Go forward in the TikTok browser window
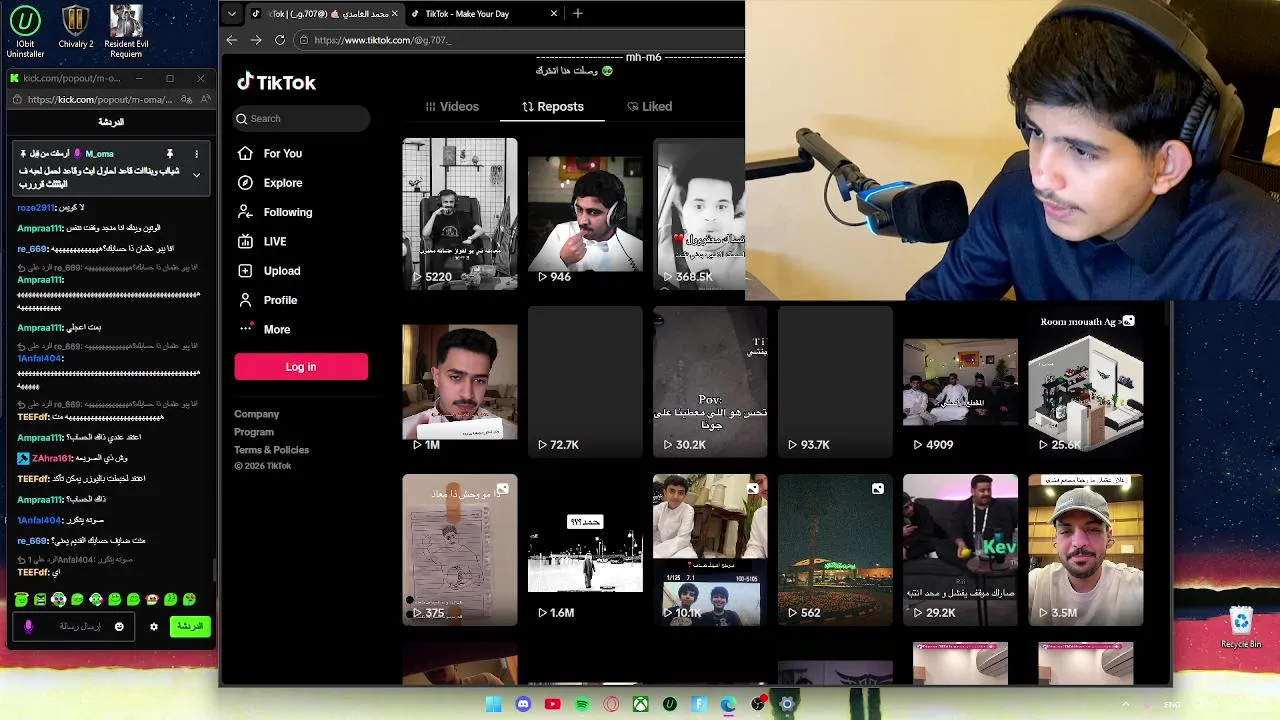This screenshot has width=1280, height=720. click(256, 40)
